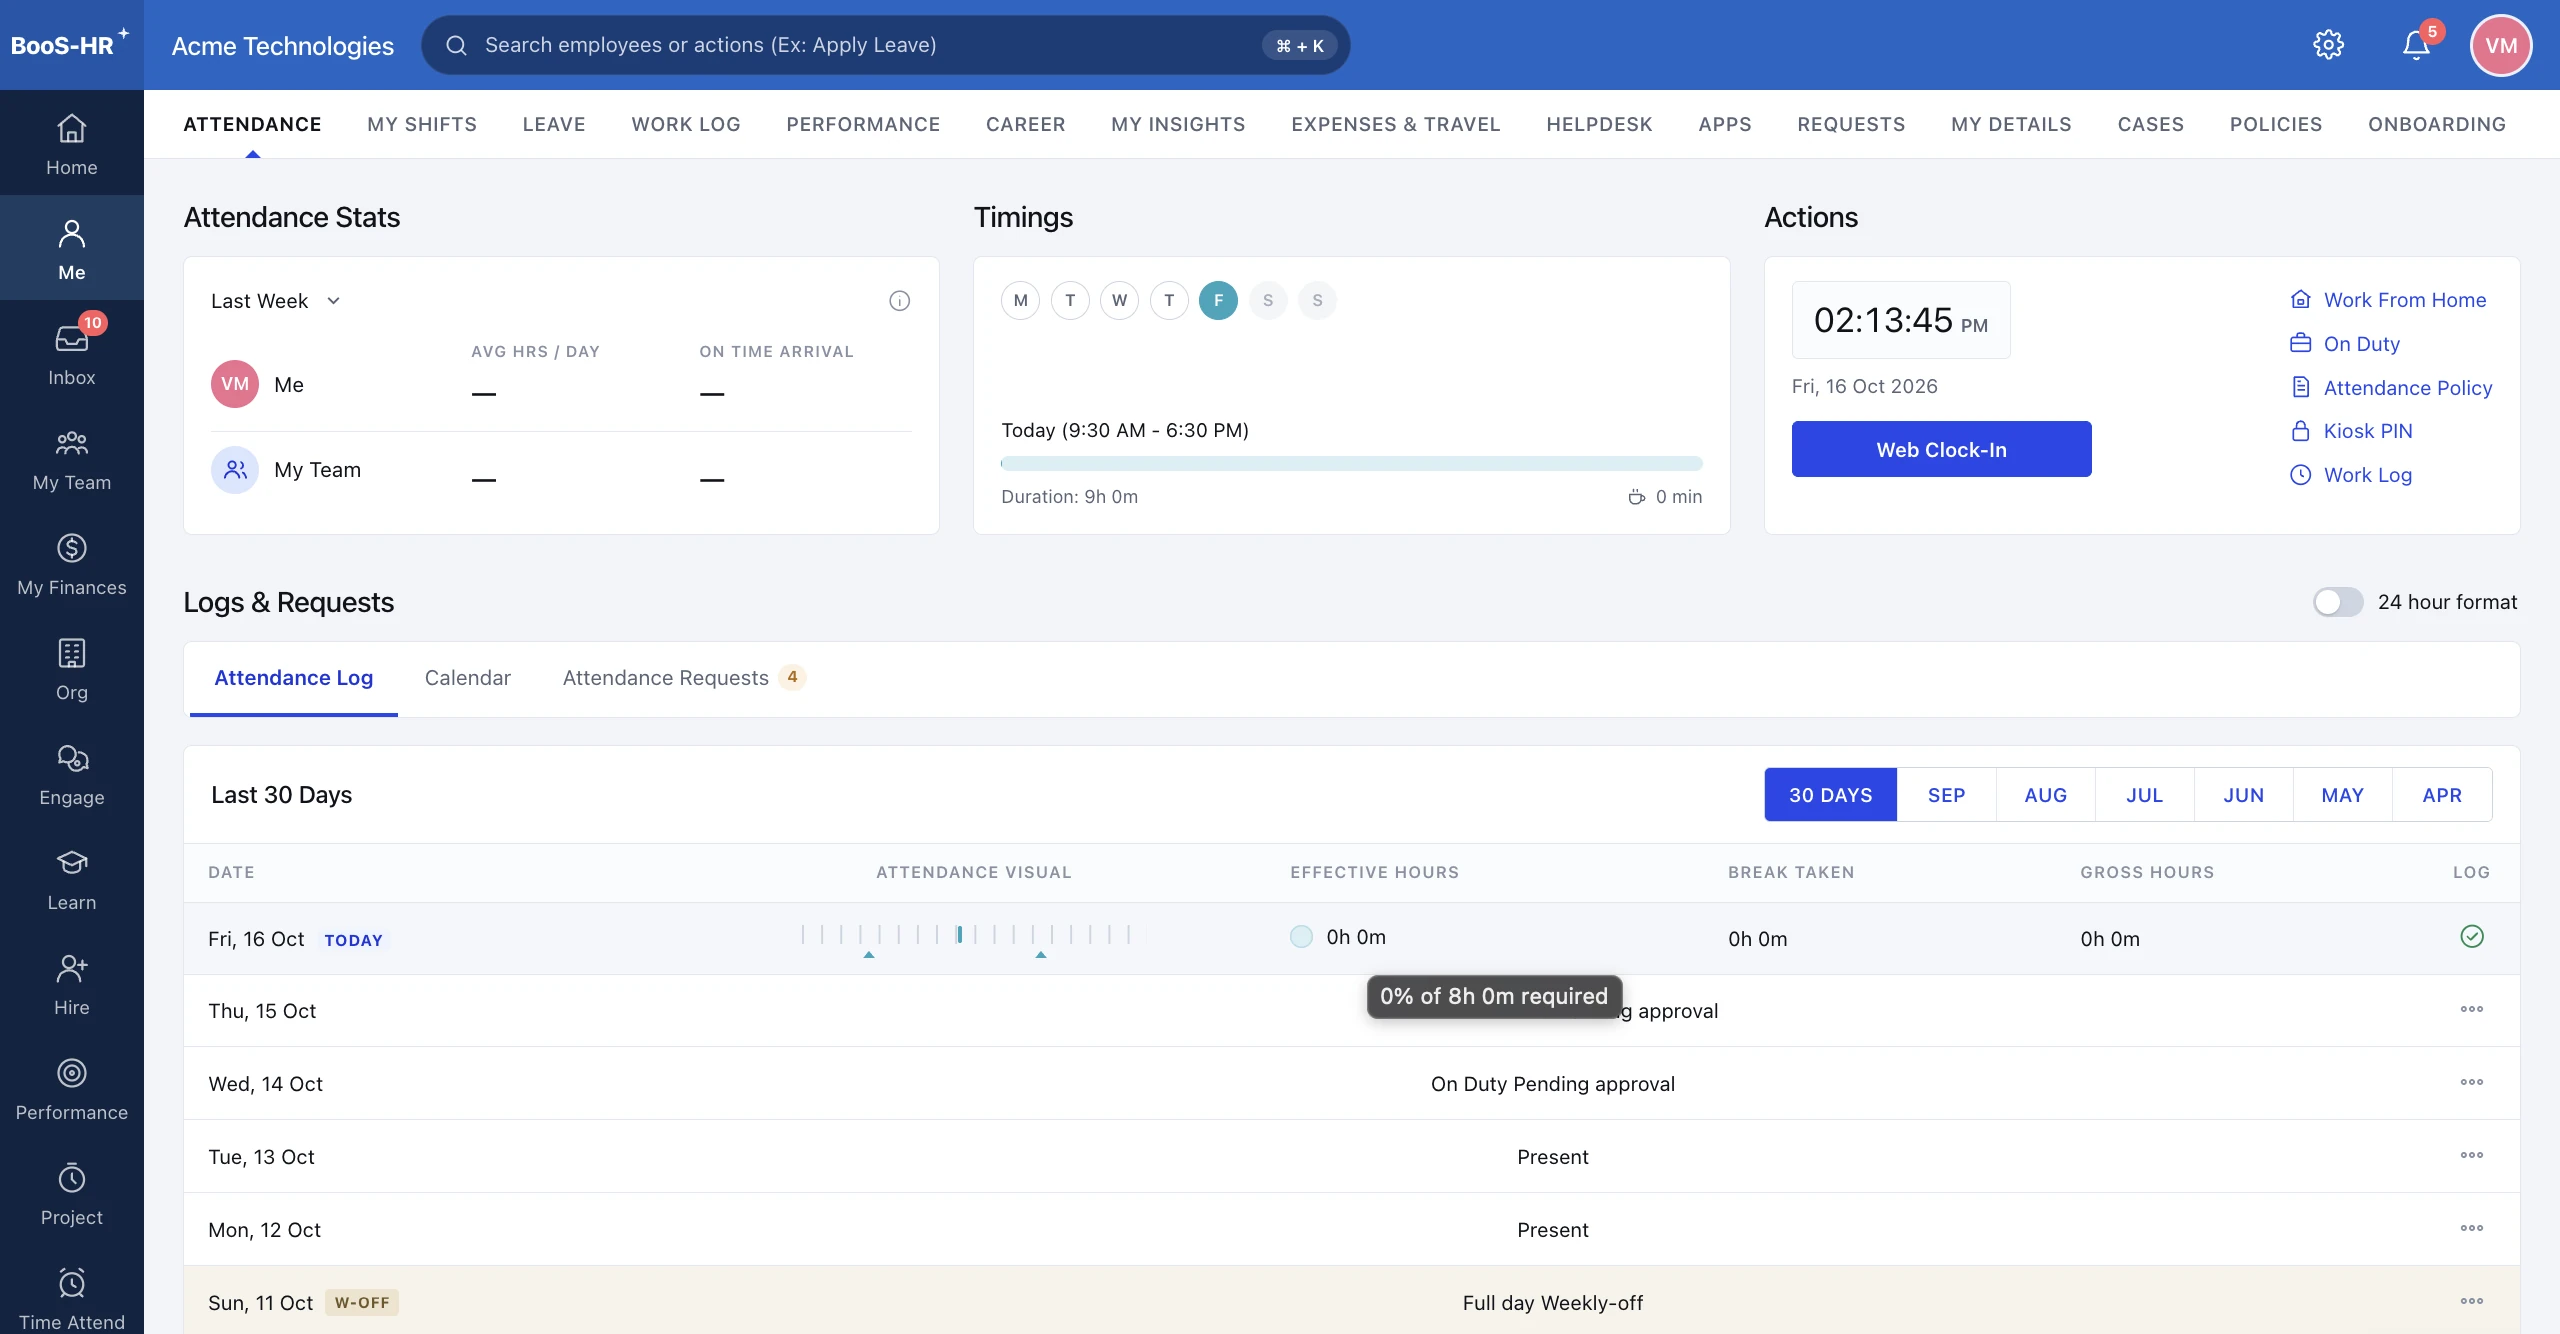Open the Attendance Policy link
2560x1334 pixels.
pyautogui.click(x=2391, y=388)
